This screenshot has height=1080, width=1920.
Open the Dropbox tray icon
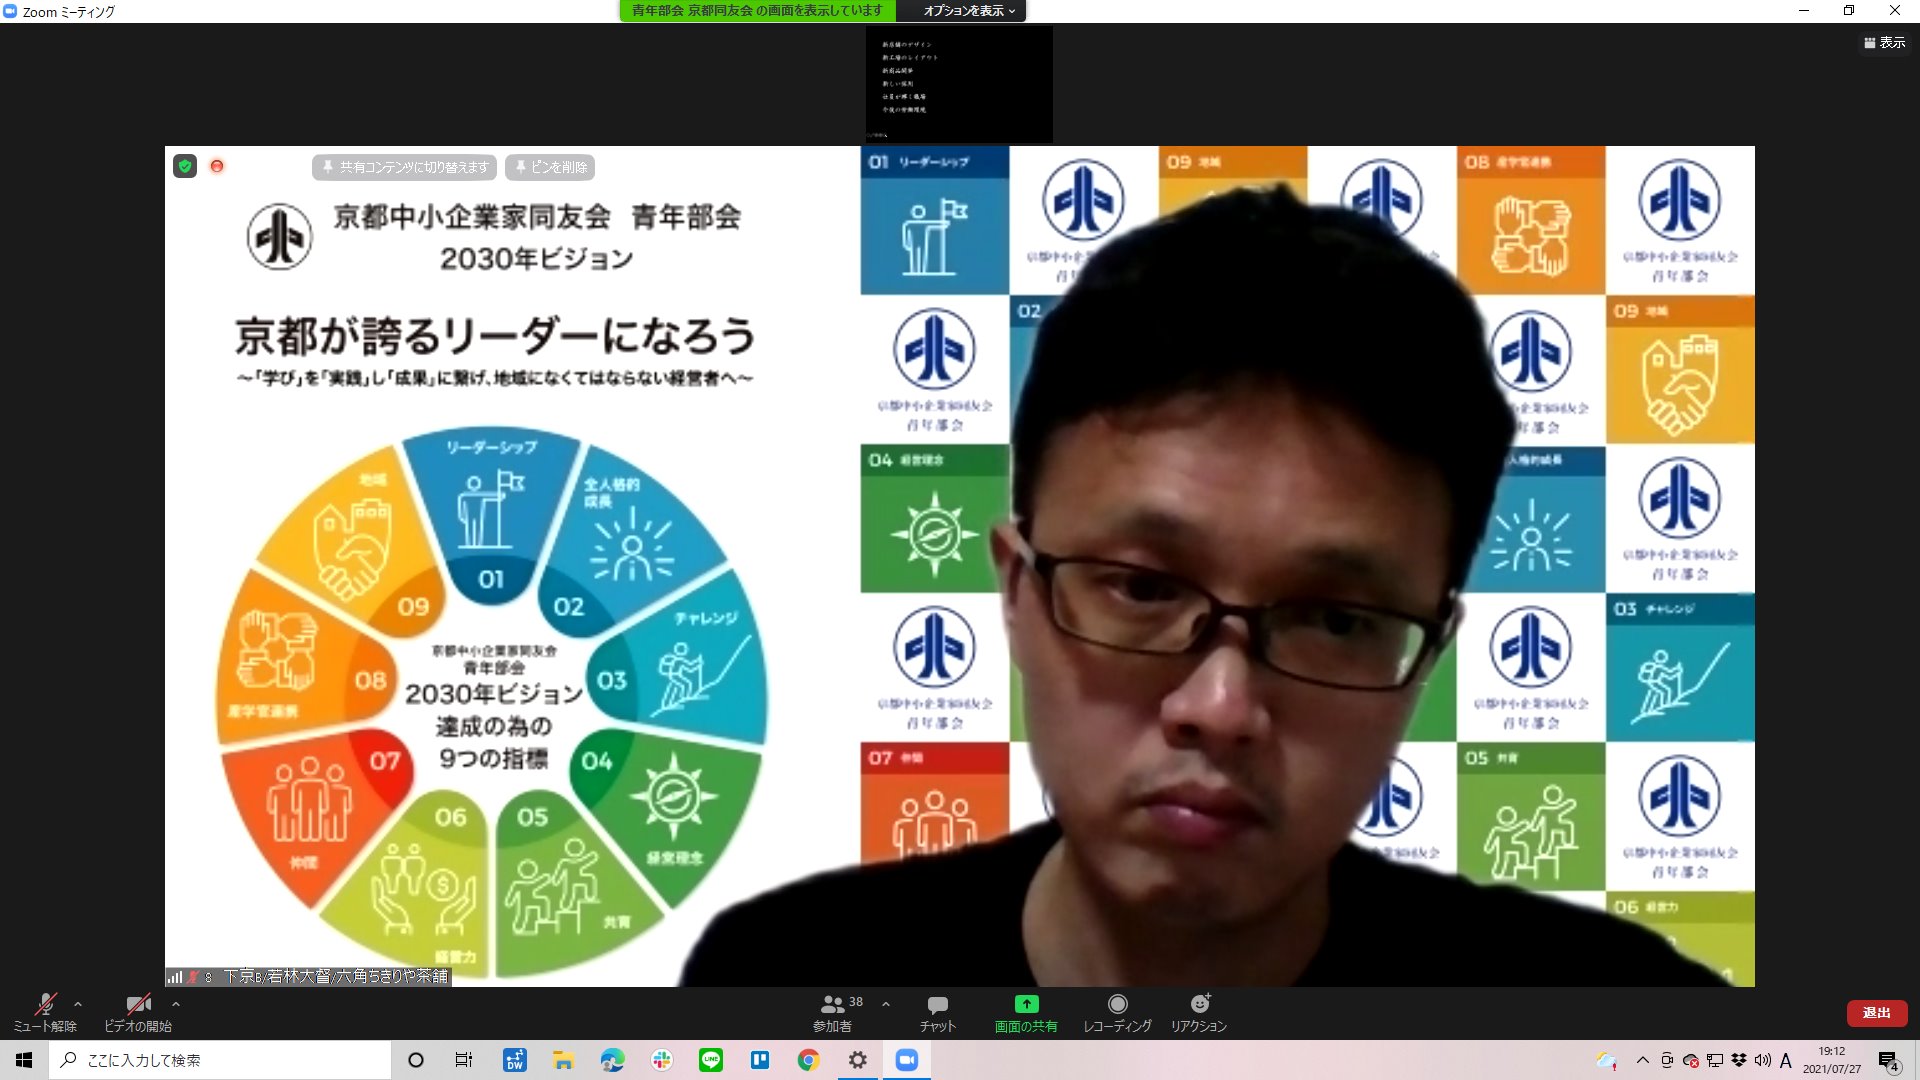point(1739,1060)
